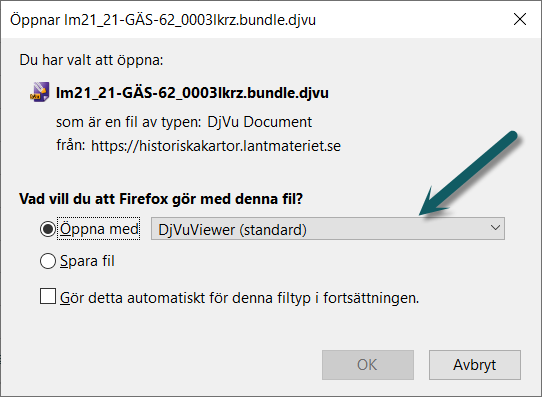Click the dialog title bar text
Screen dimensions: 542x397
tap(163, 20)
